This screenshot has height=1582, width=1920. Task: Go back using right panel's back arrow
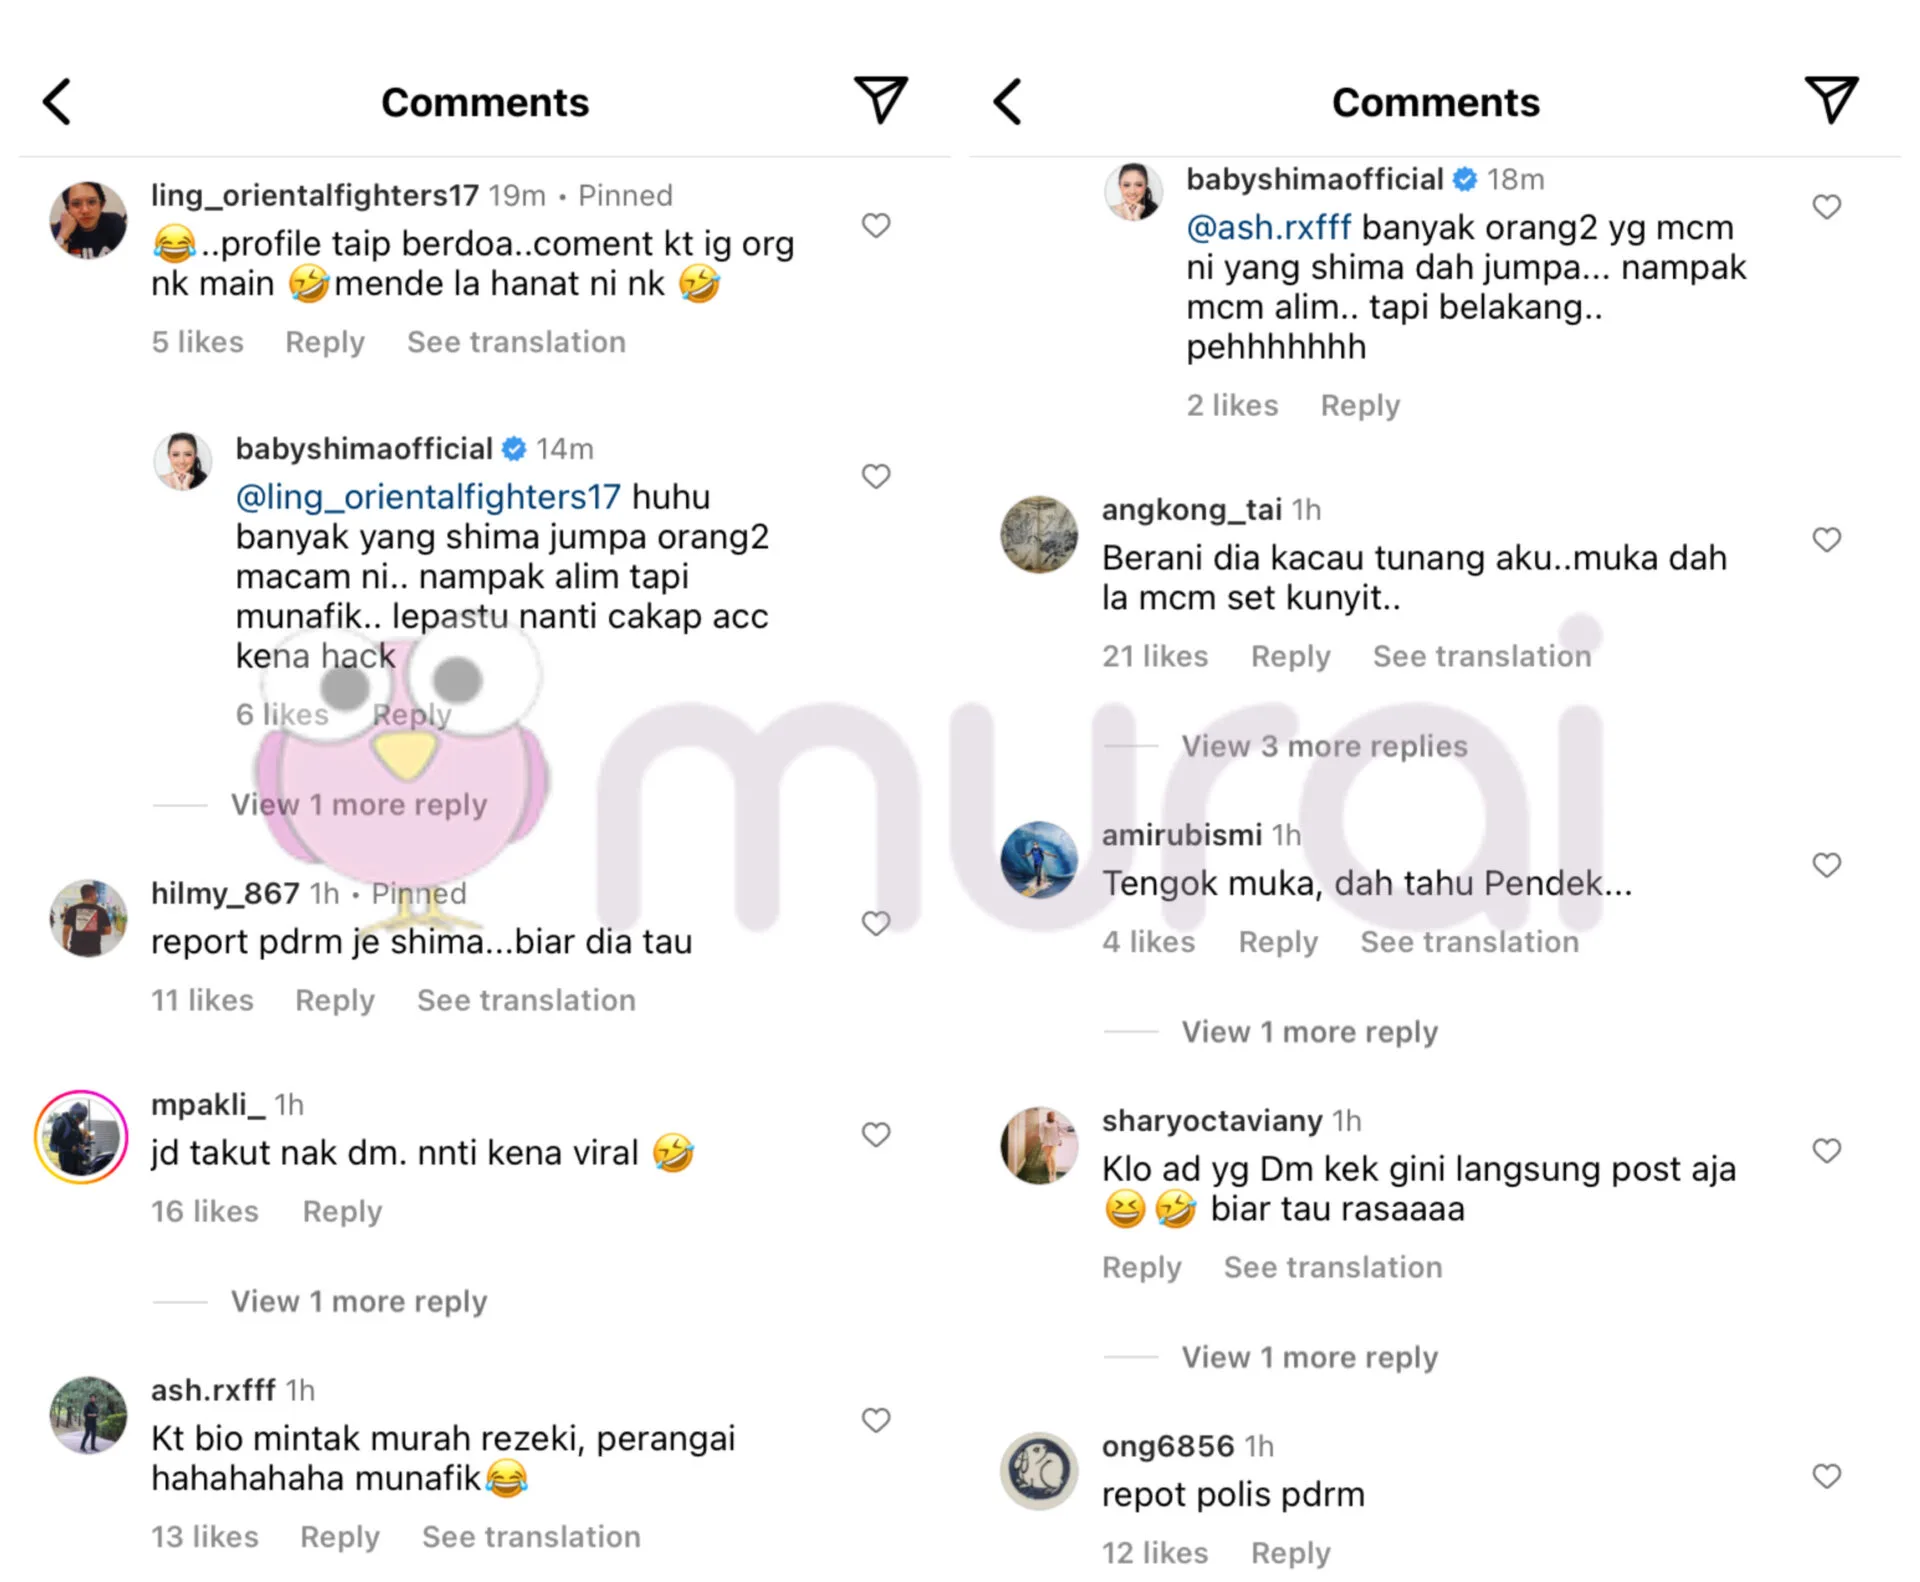click(1007, 102)
